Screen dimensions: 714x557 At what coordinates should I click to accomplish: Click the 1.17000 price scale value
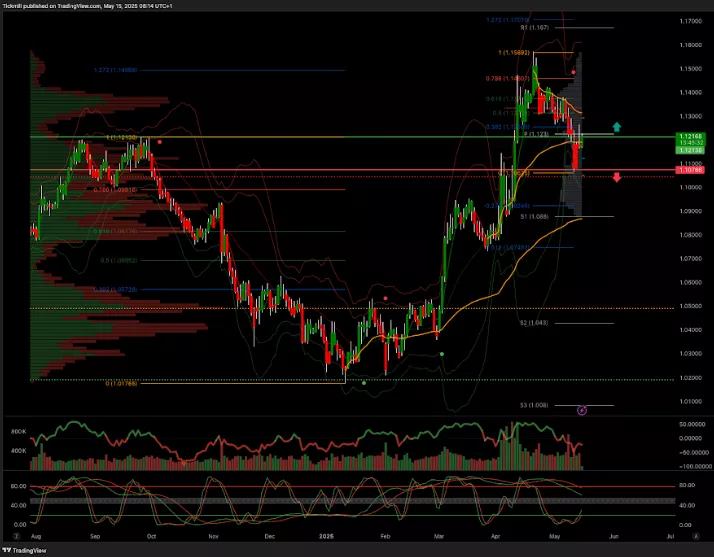coord(662,21)
